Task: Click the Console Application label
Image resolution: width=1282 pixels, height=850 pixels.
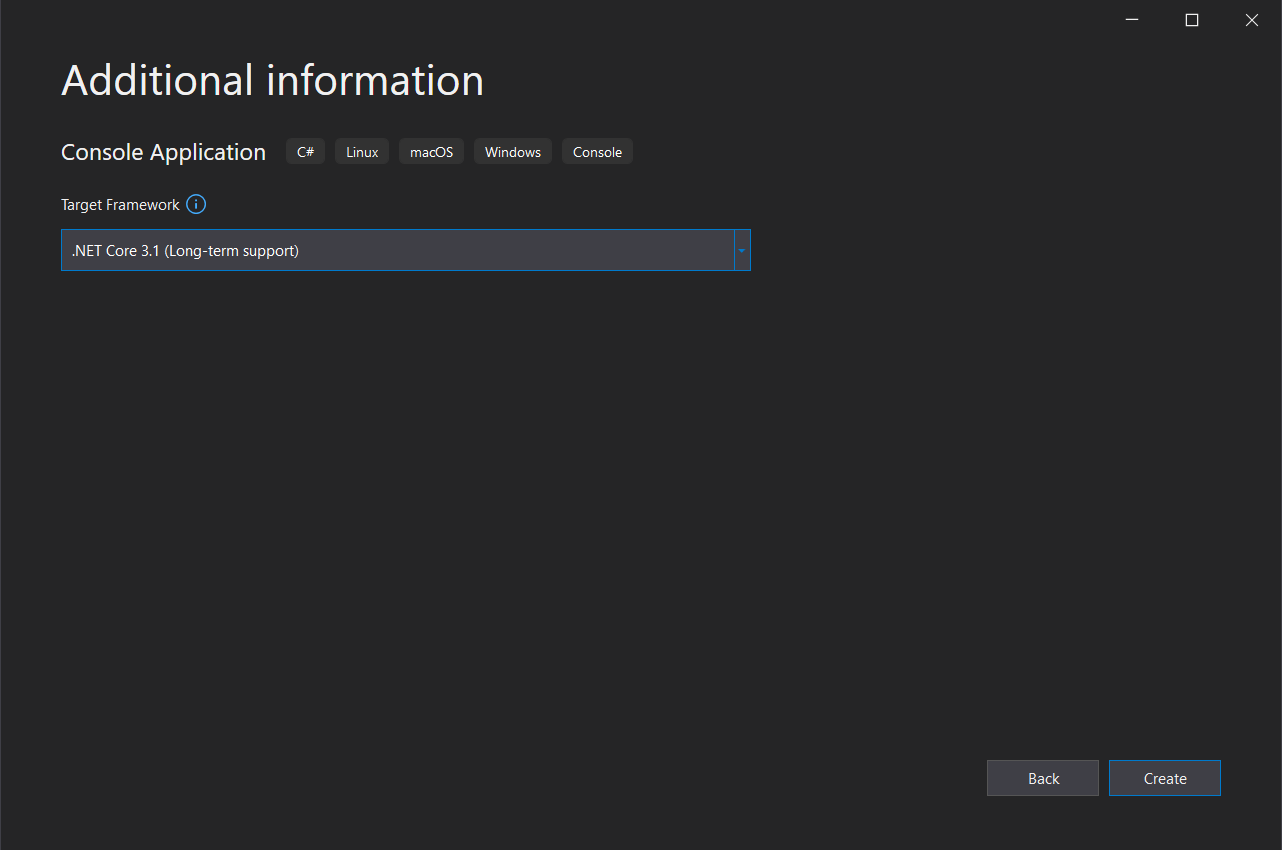Action: (163, 151)
